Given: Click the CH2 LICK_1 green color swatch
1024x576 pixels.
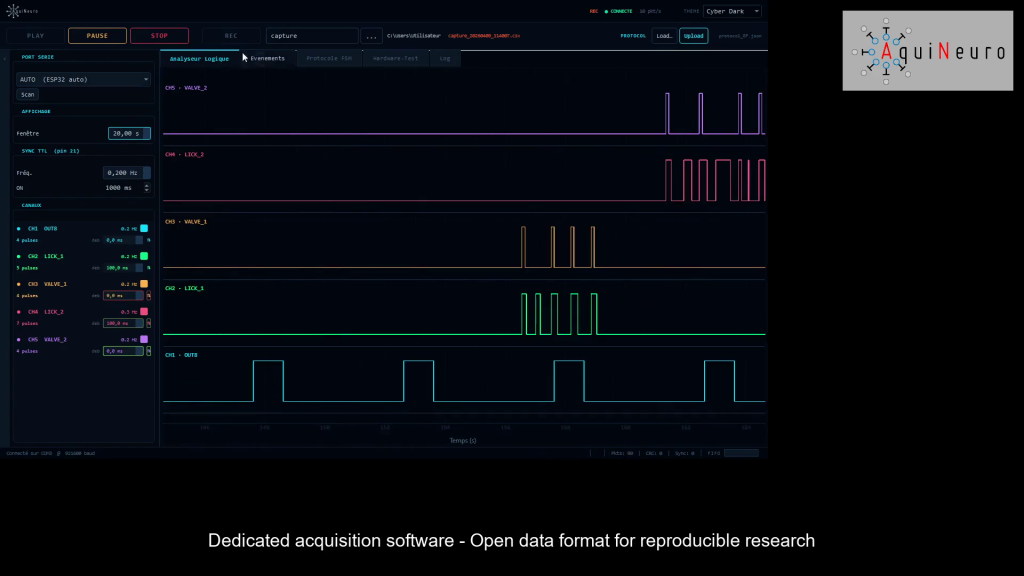Looking at the screenshot, I should (144, 256).
